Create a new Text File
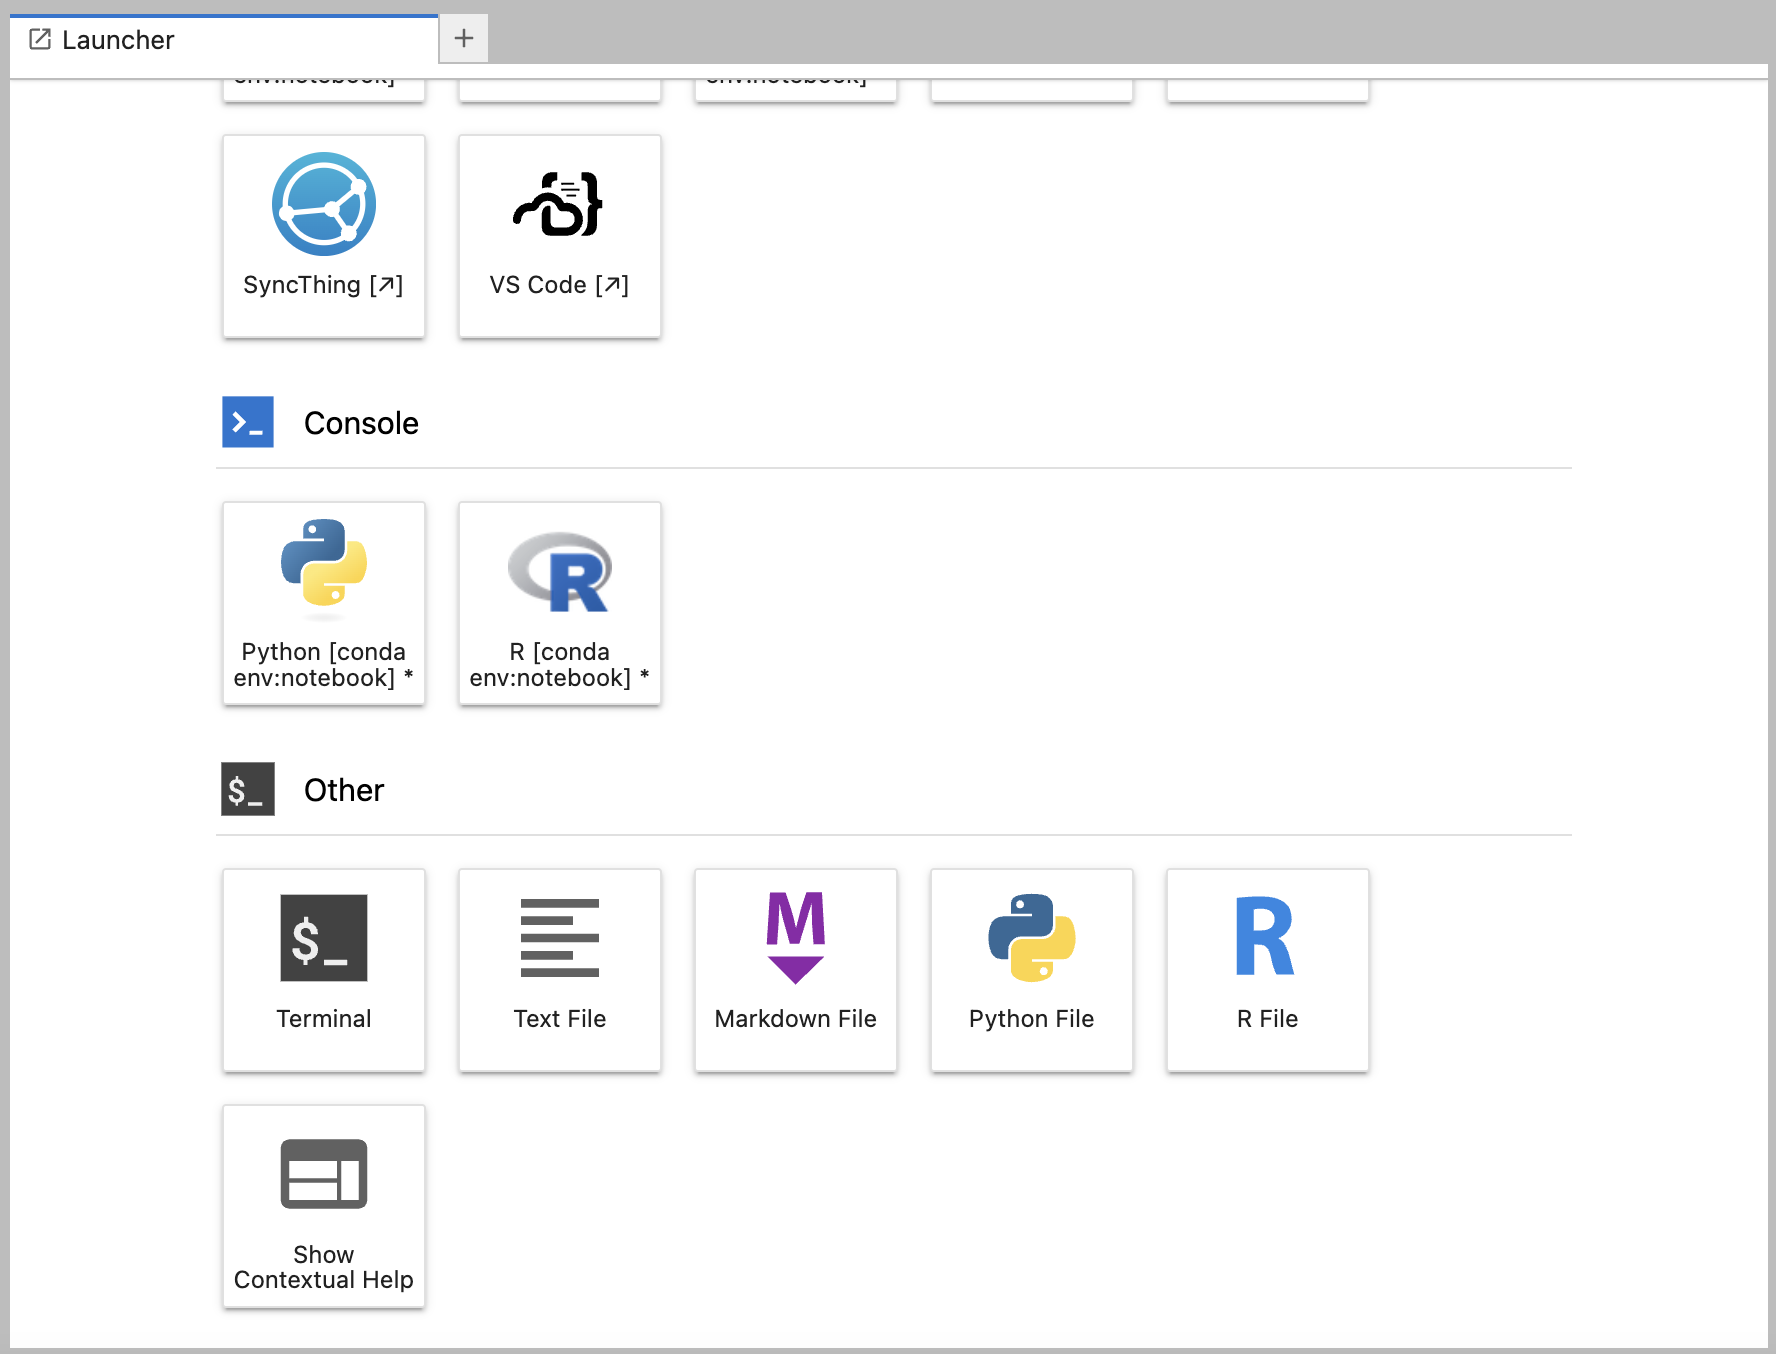Screen dimensions: 1776x1354 coord(560,970)
